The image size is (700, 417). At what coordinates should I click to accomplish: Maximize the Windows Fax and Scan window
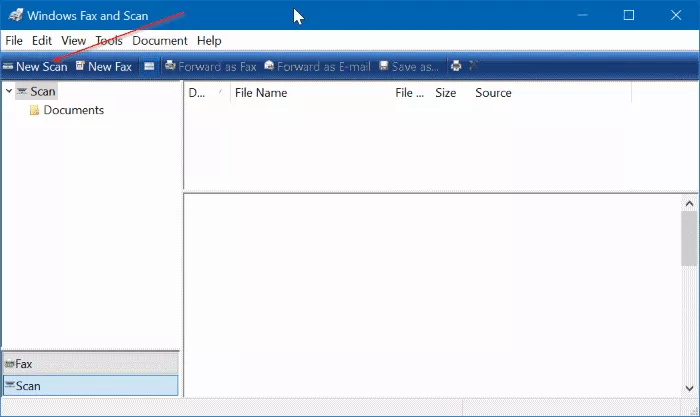point(629,15)
